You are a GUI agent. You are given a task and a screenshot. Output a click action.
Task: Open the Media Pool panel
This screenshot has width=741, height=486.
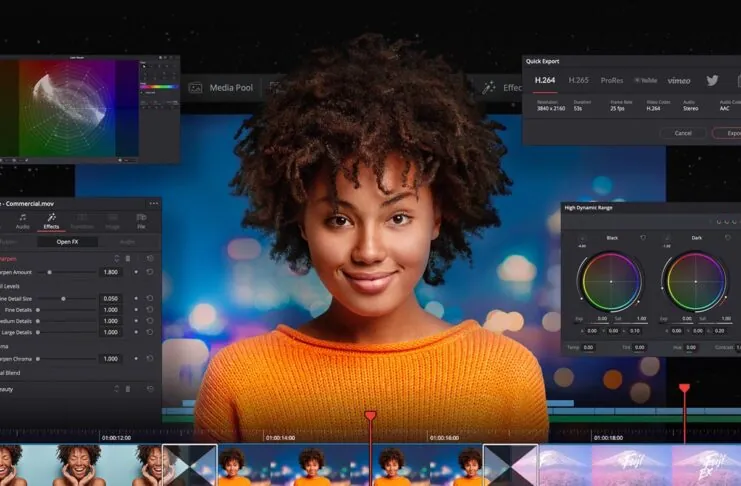click(221, 87)
